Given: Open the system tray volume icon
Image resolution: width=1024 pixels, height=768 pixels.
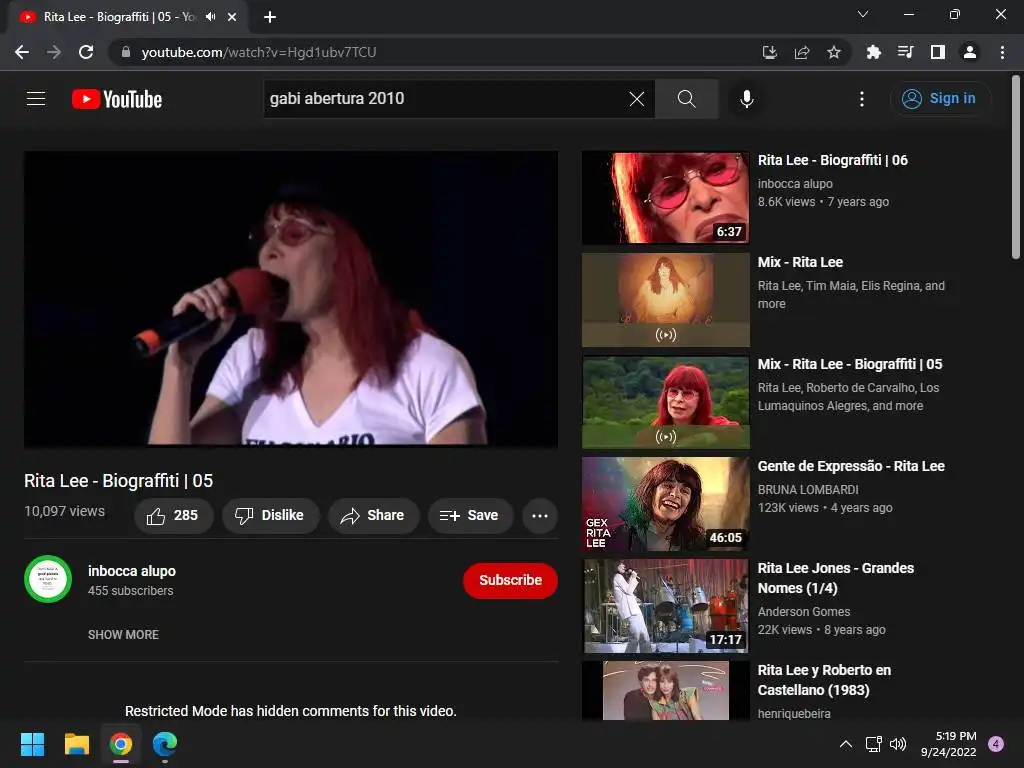Looking at the screenshot, I should 898,744.
